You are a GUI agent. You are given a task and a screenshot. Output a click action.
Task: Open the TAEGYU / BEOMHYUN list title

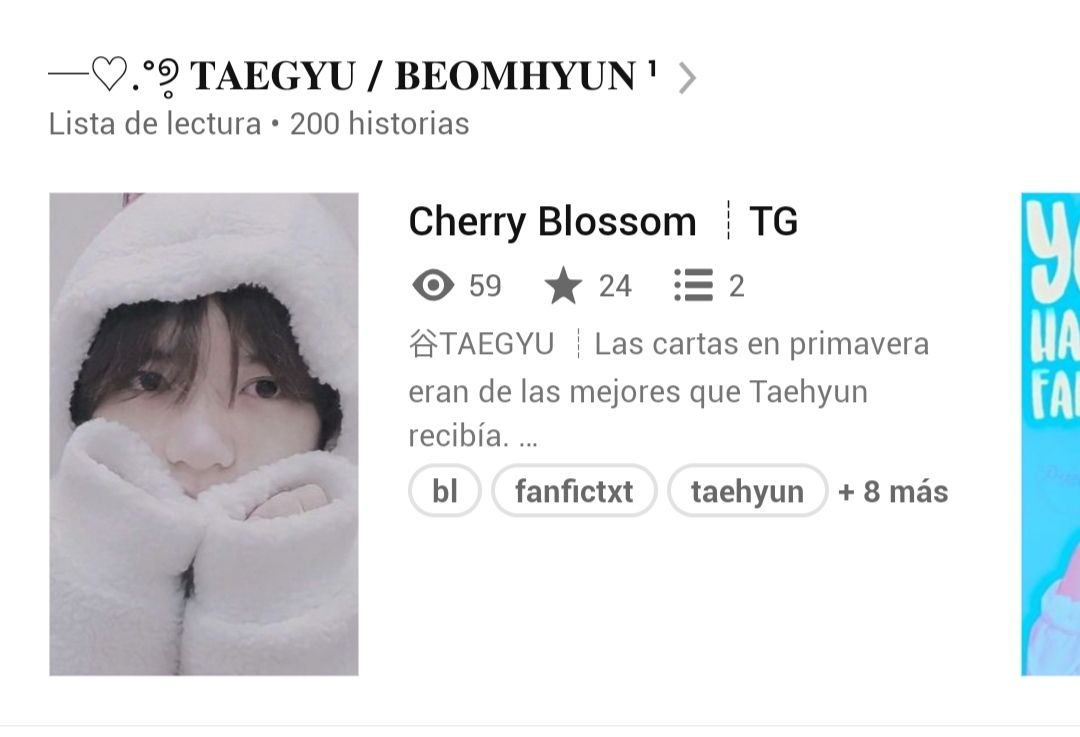click(422, 76)
